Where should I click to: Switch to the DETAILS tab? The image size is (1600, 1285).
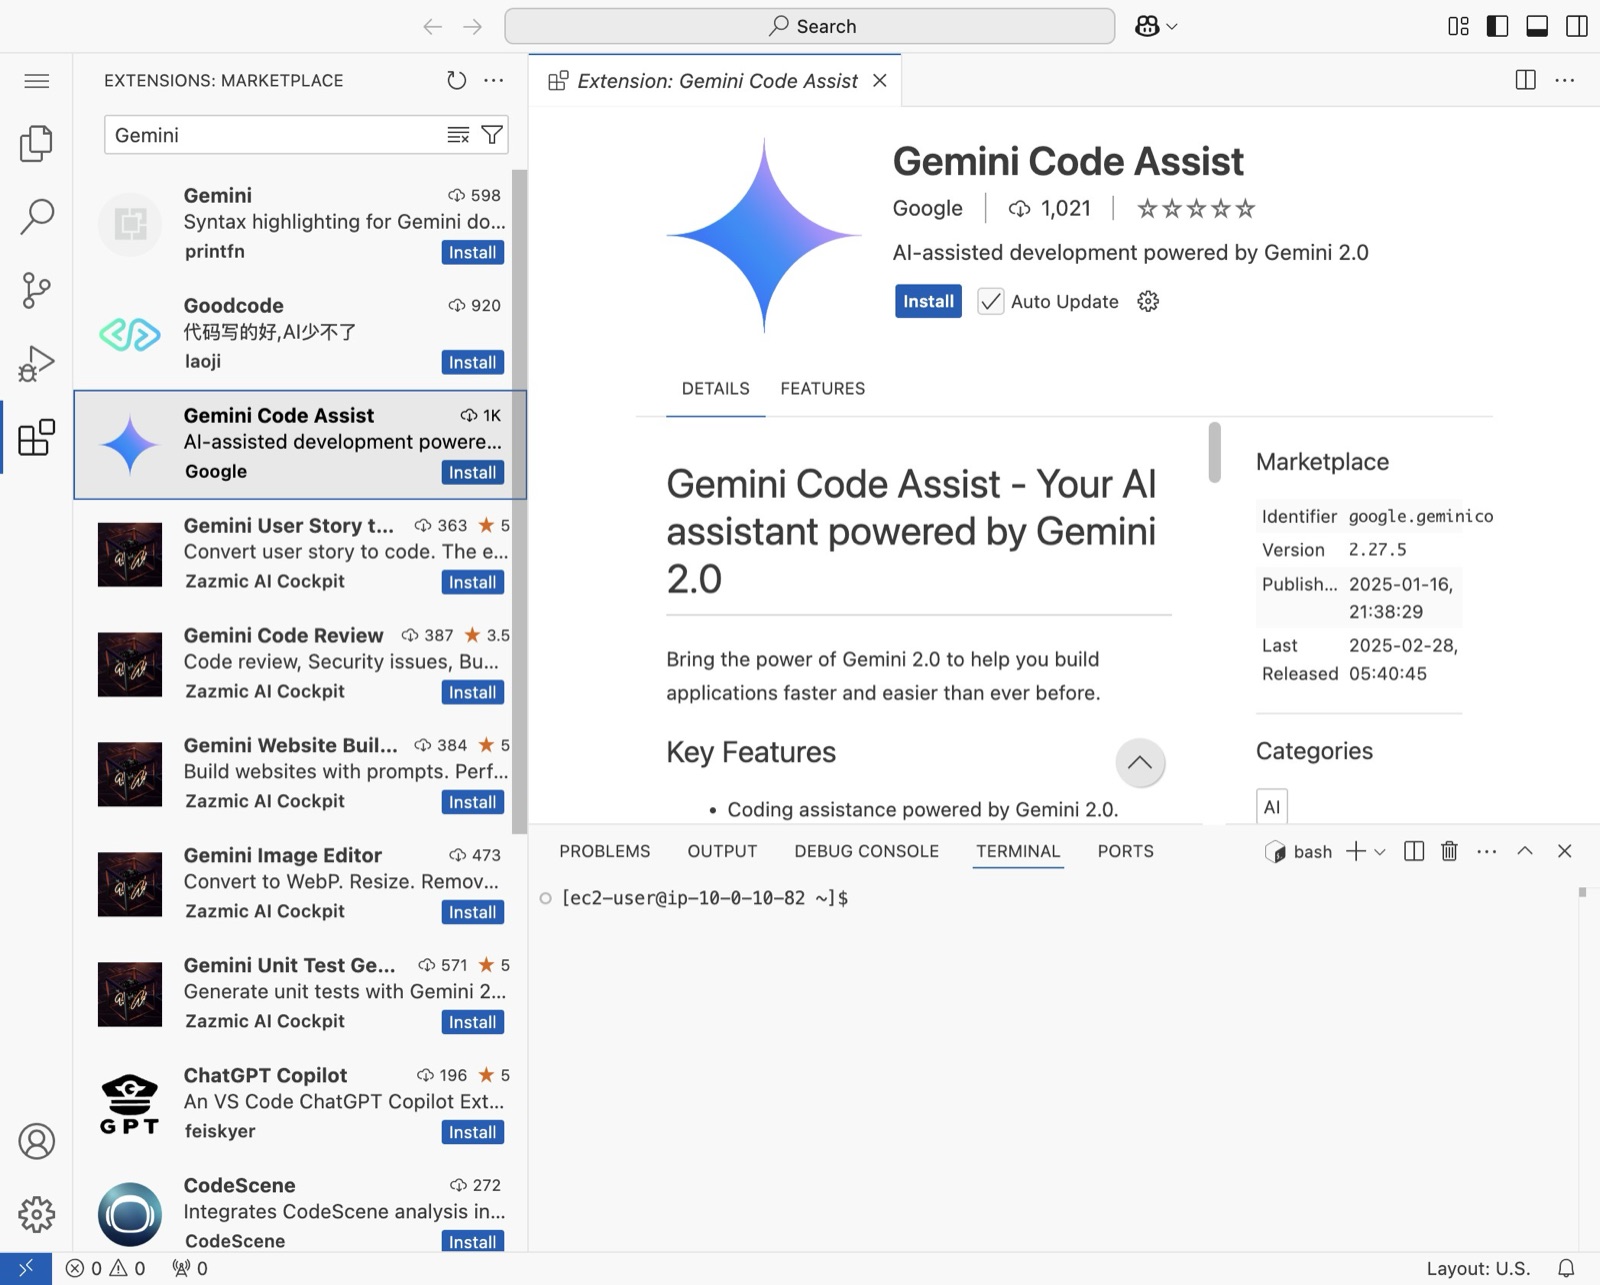click(x=715, y=388)
